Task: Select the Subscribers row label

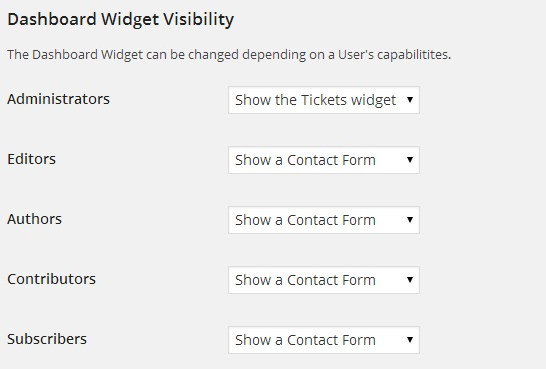Action: 47,339
